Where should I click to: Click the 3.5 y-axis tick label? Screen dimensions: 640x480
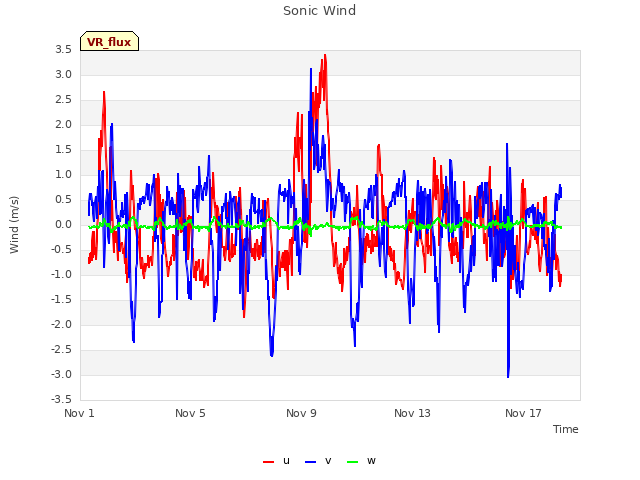[64, 50]
